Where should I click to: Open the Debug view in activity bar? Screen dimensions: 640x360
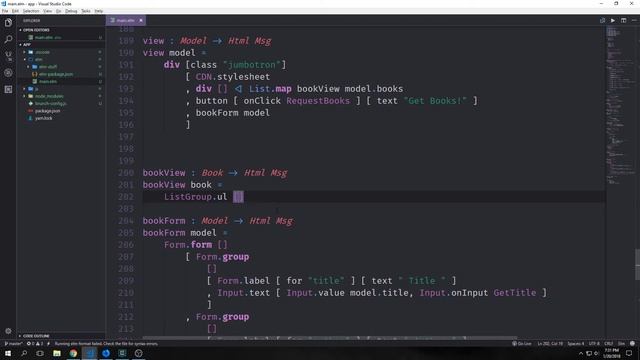(8, 73)
